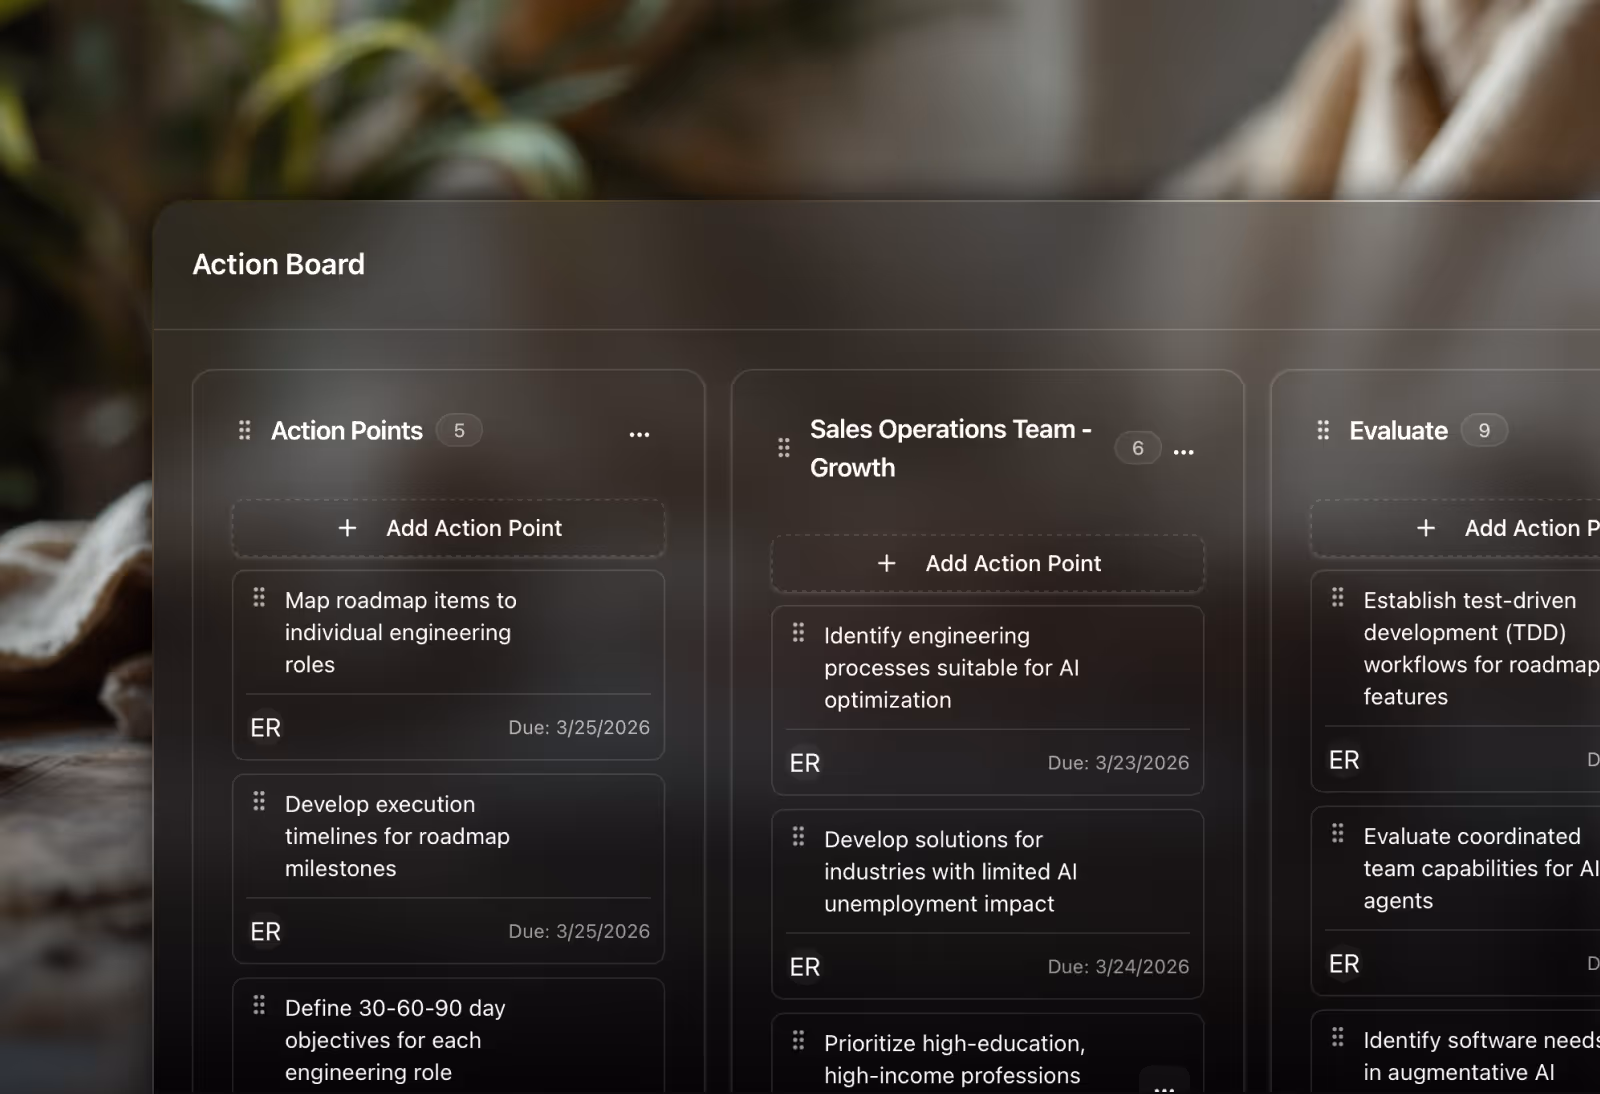This screenshot has height=1094, width=1600.
Task: Click due date 3/24/2026
Action: tap(1118, 967)
